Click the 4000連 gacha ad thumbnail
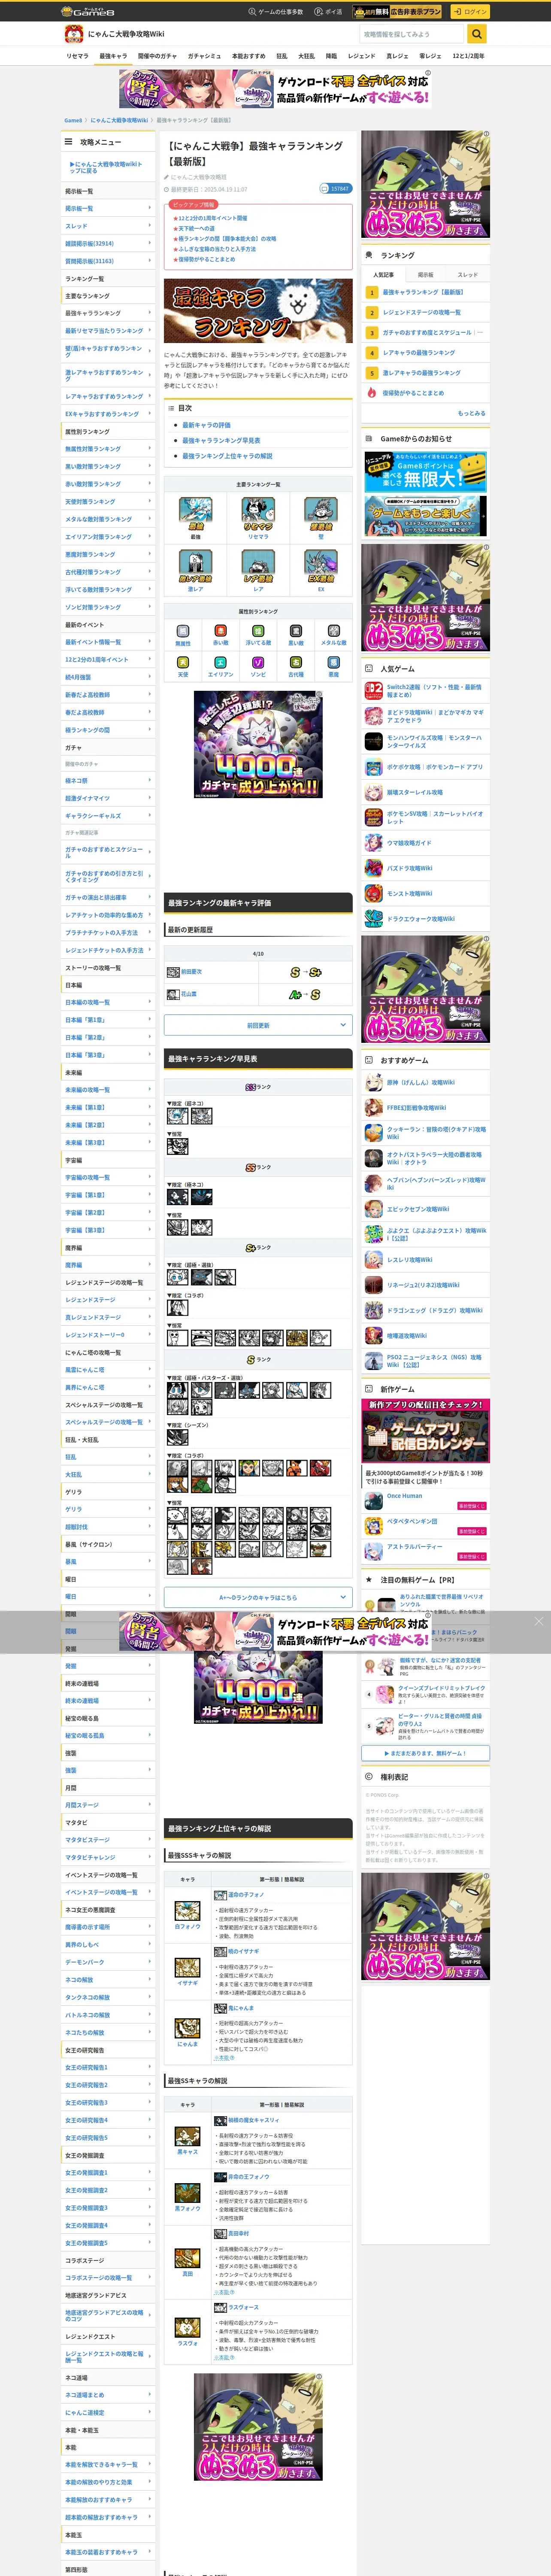Image resolution: width=551 pixels, height=2576 pixels. (258, 744)
